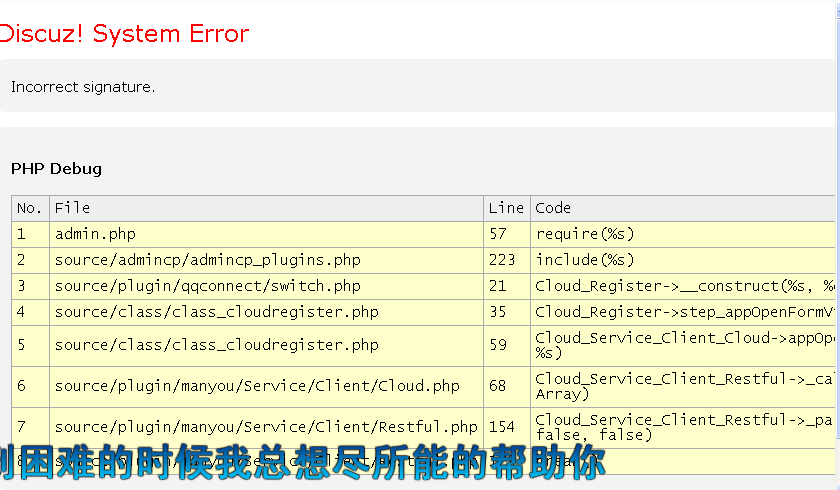The image size is (840, 490).
Task: Click the 'Code' column header
Action: (683, 208)
